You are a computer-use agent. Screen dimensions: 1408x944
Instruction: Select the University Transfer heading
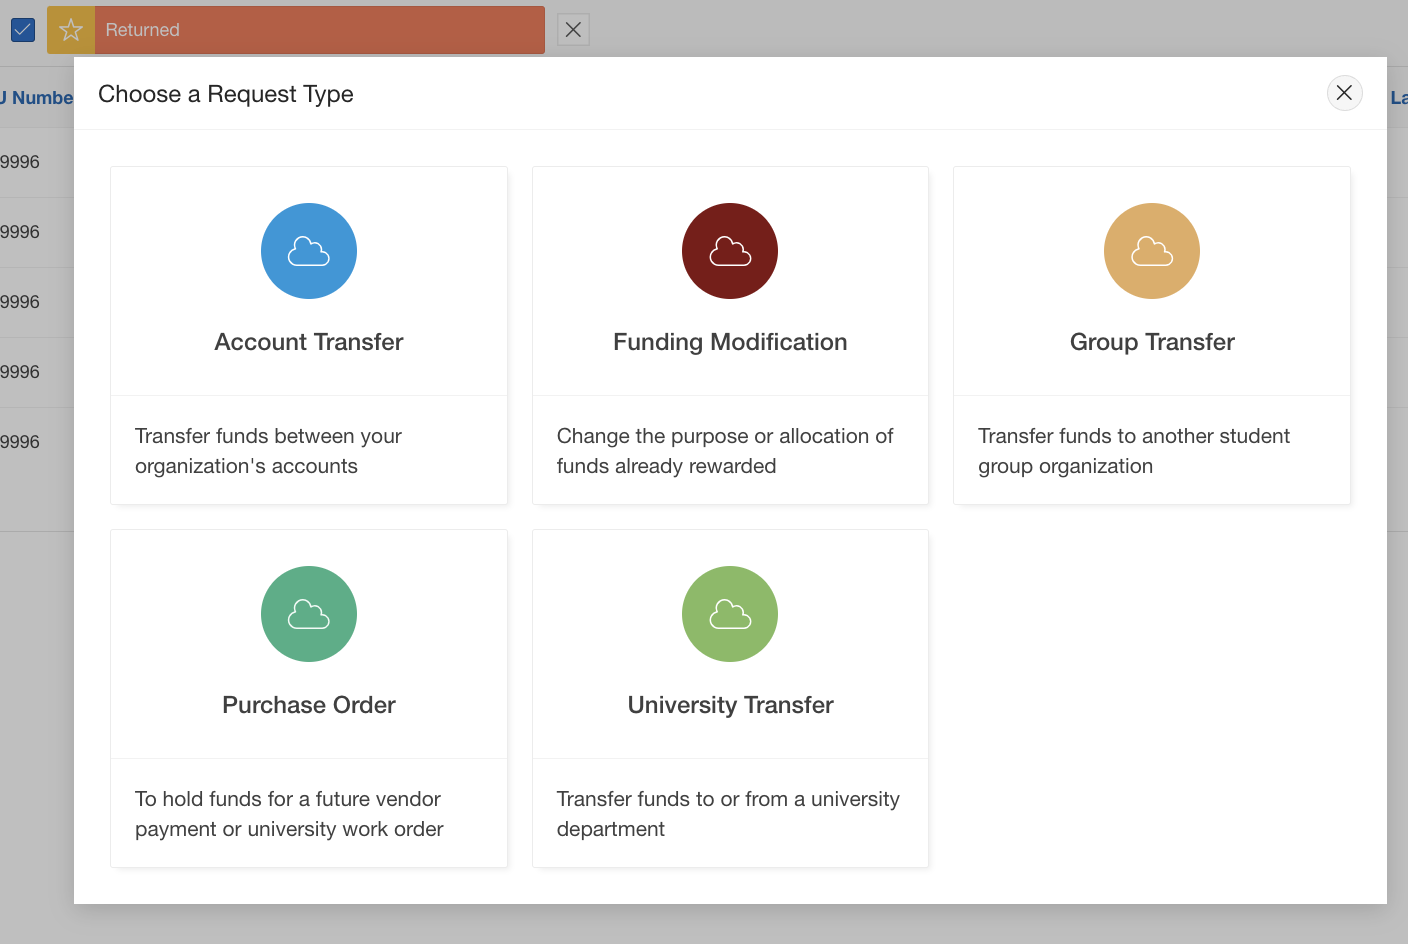click(730, 705)
